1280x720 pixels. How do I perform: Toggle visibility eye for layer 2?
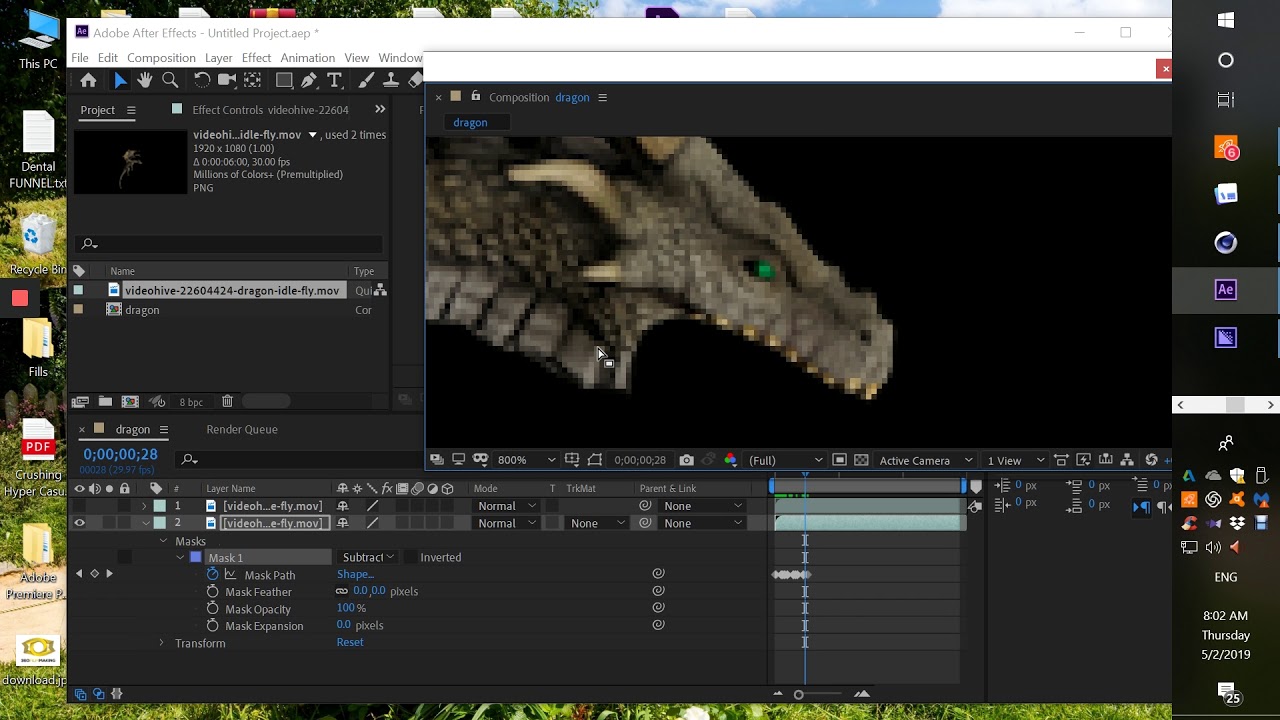pyautogui.click(x=79, y=523)
